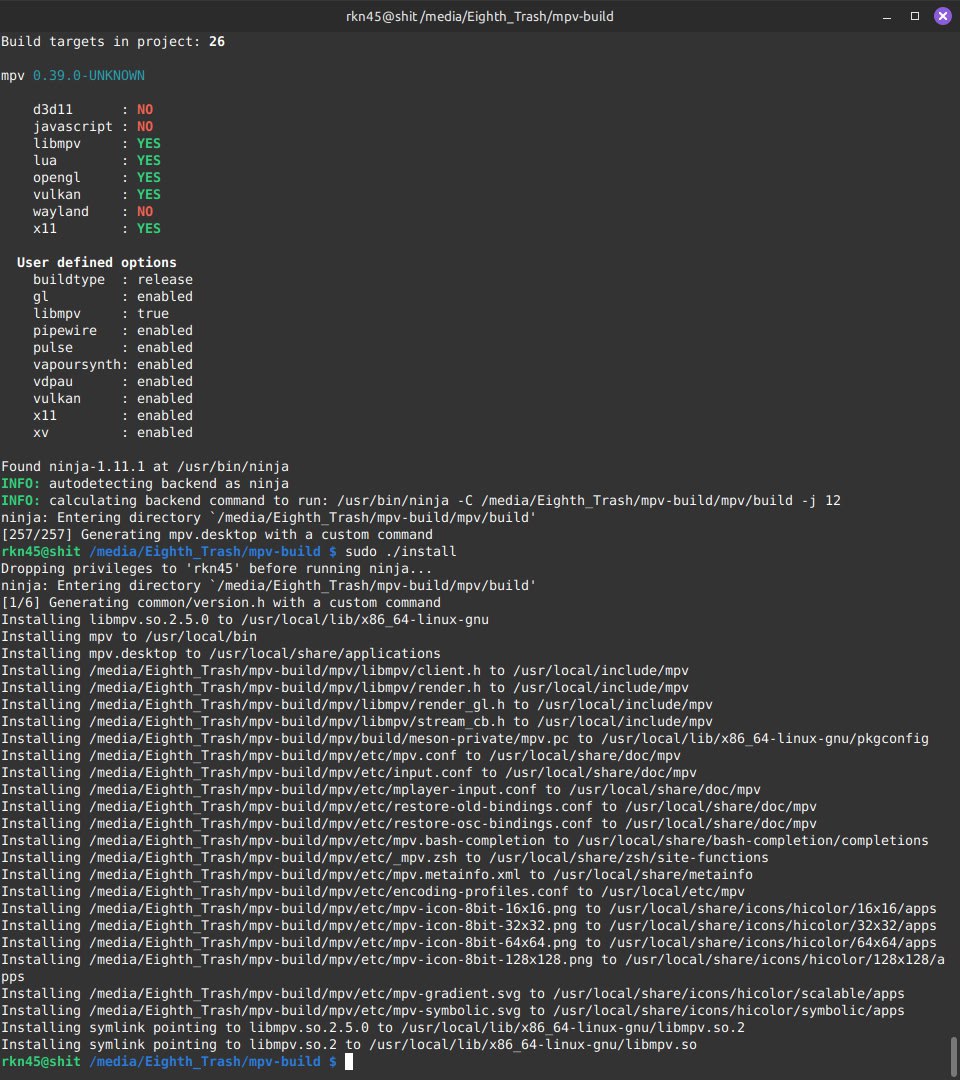Click "[257/257] Generating mpv.desktop" output line

coord(217,534)
